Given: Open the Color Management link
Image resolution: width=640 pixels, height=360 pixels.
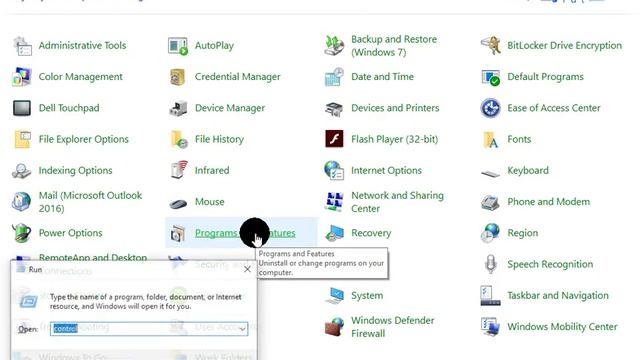Looking at the screenshot, I should [x=80, y=77].
